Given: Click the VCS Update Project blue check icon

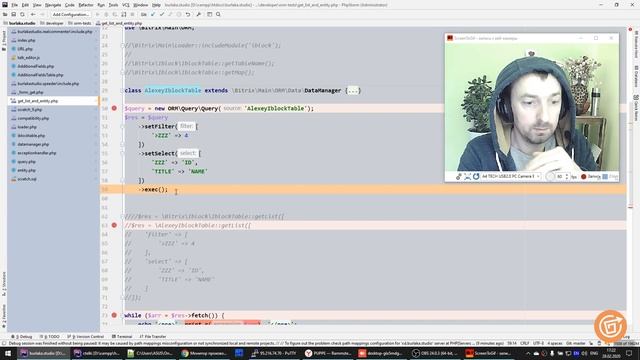Looking at the screenshot, I should point(153,14).
